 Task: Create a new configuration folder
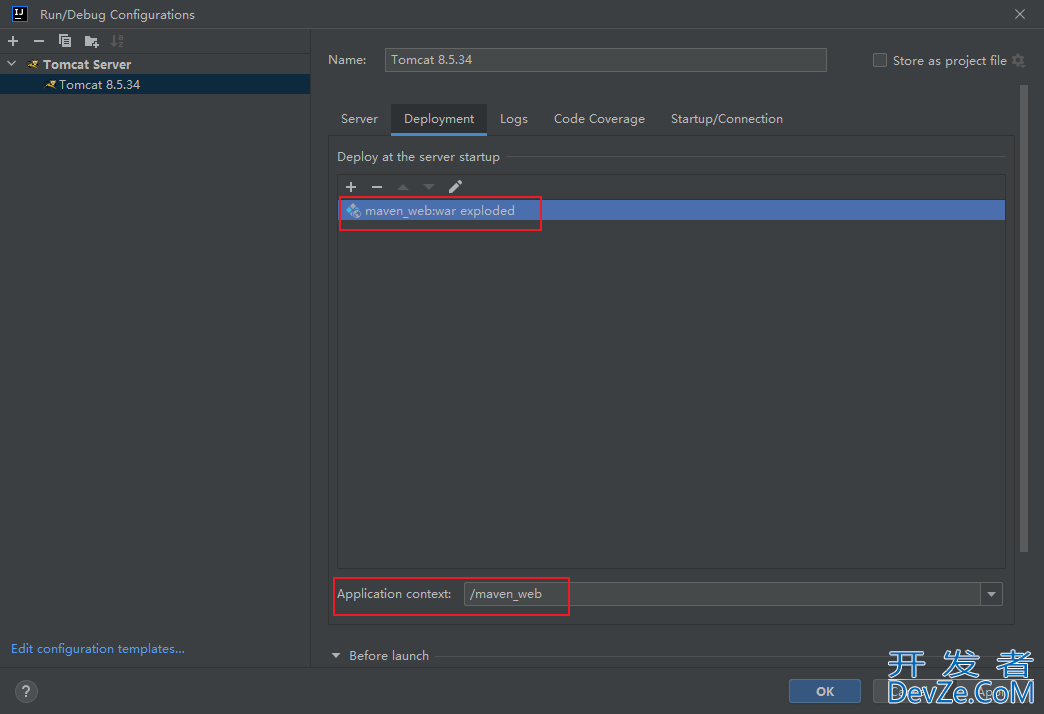(91, 41)
